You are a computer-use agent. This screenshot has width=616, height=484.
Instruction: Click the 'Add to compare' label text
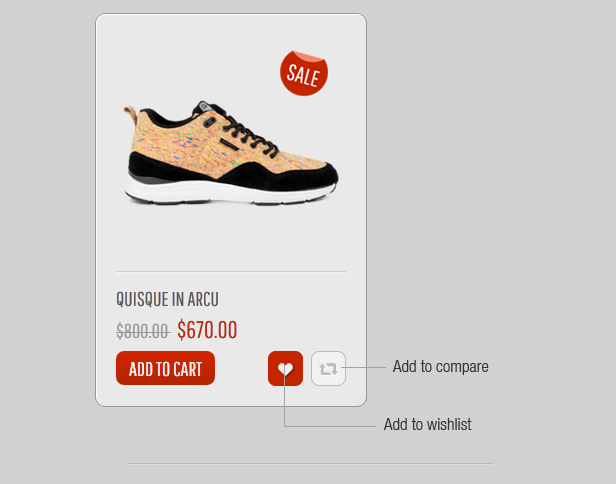(x=440, y=367)
